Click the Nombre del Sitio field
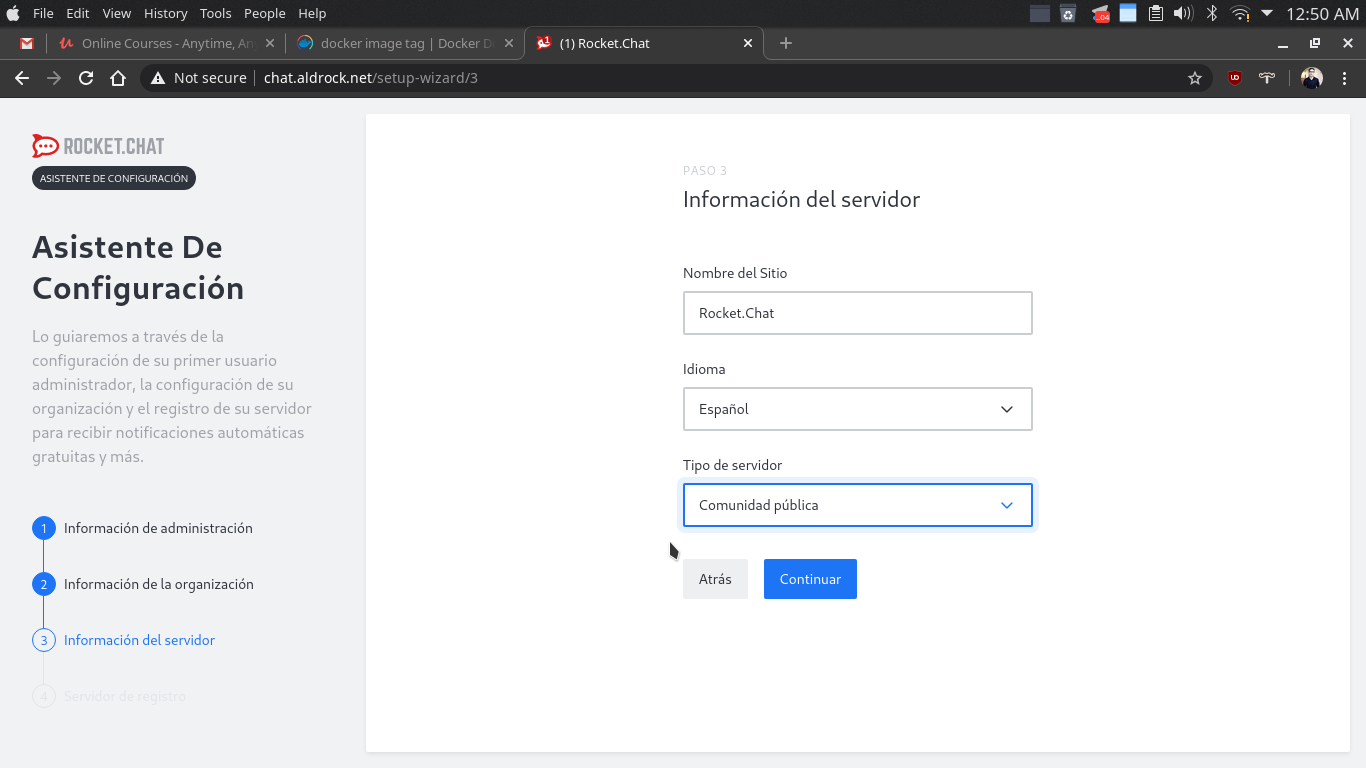Image resolution: width=1366 pixels, height=768 pixels. click(x=858, y=313)
